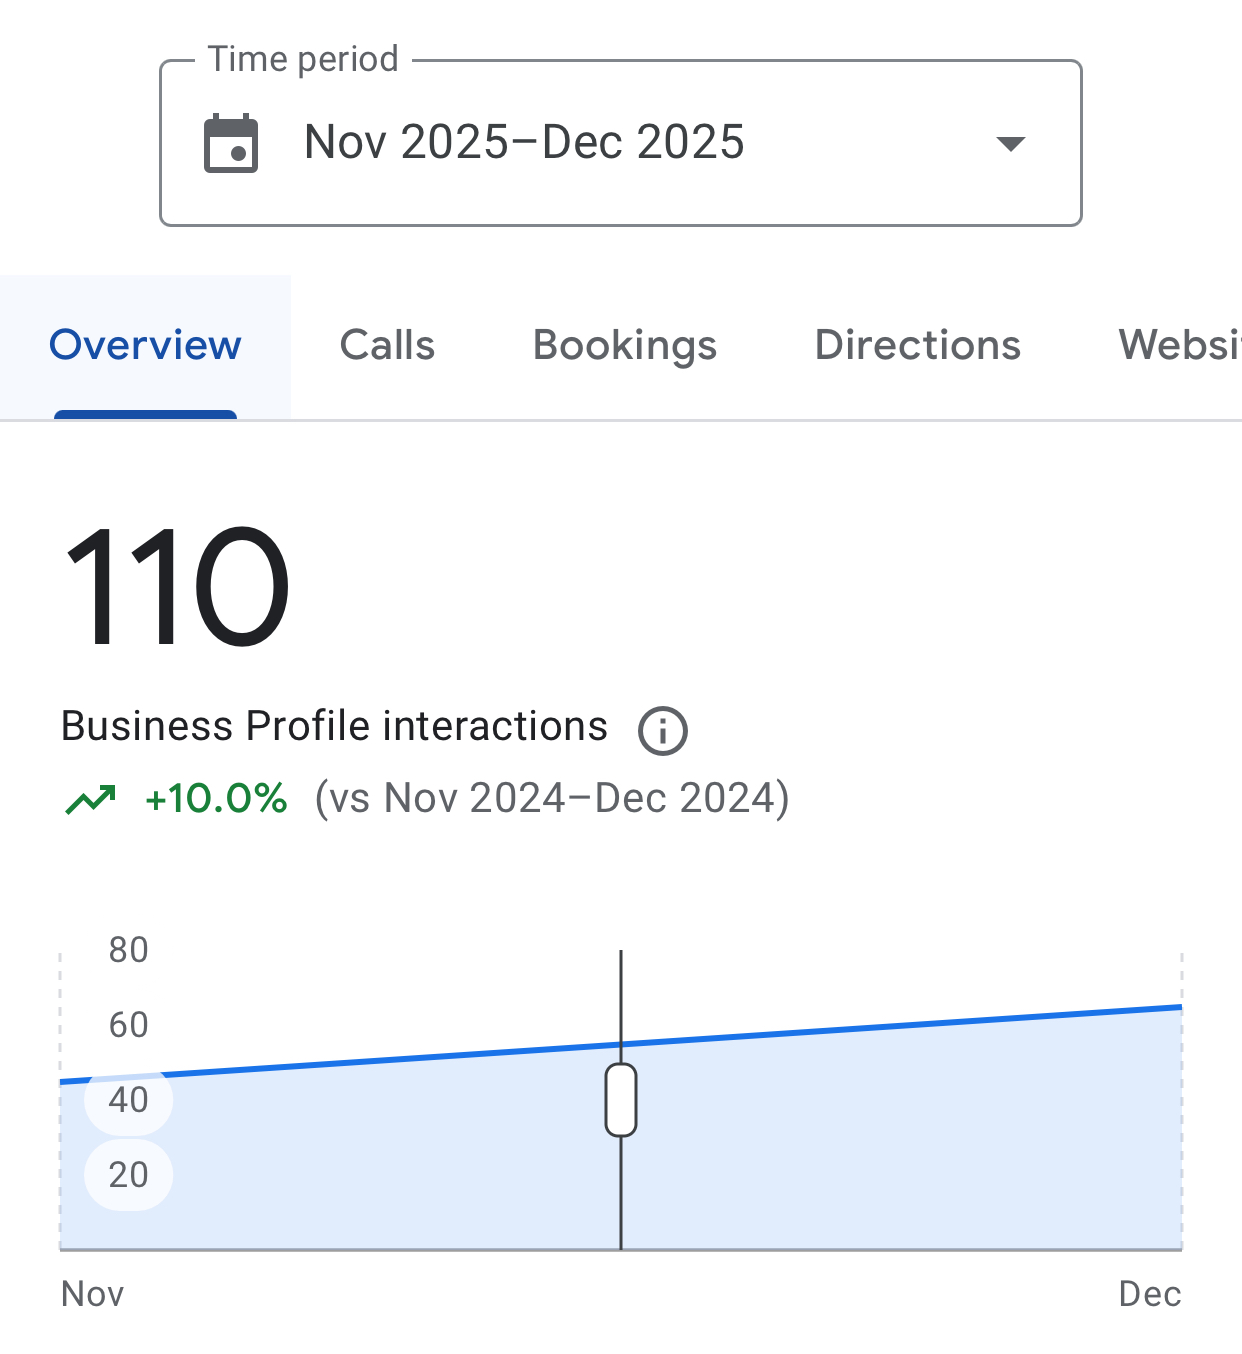1242x1354 pixels.
Task: Click the info icon beside Business Profile interactions
Action: pyautogui.click(x=663, y=730)
